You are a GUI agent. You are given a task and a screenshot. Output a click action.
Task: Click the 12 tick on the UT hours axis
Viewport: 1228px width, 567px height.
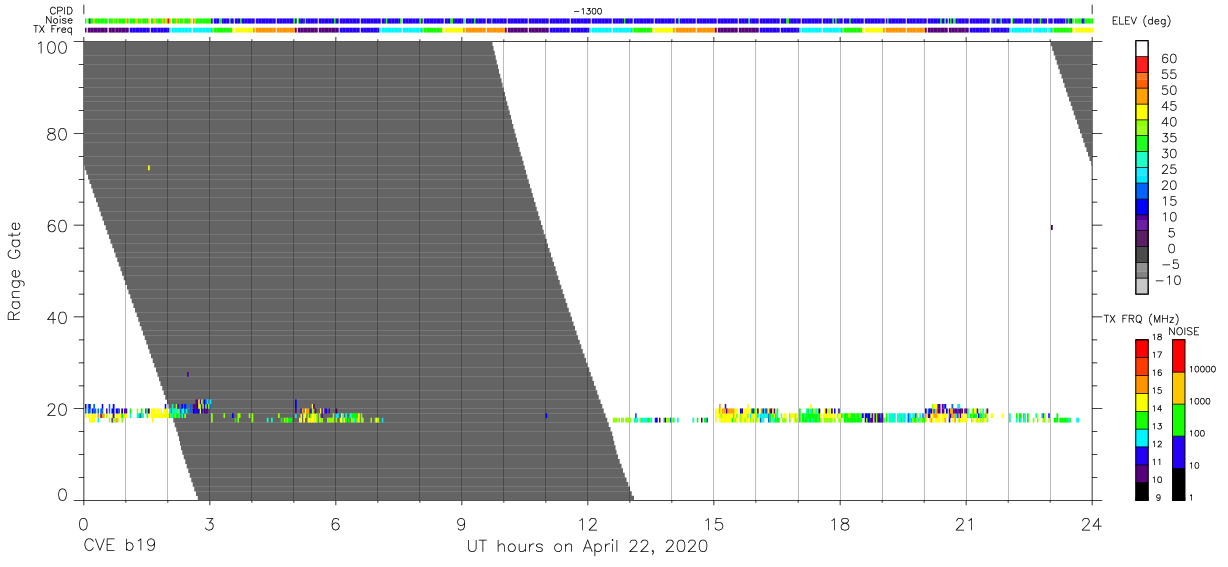[587, 525]
